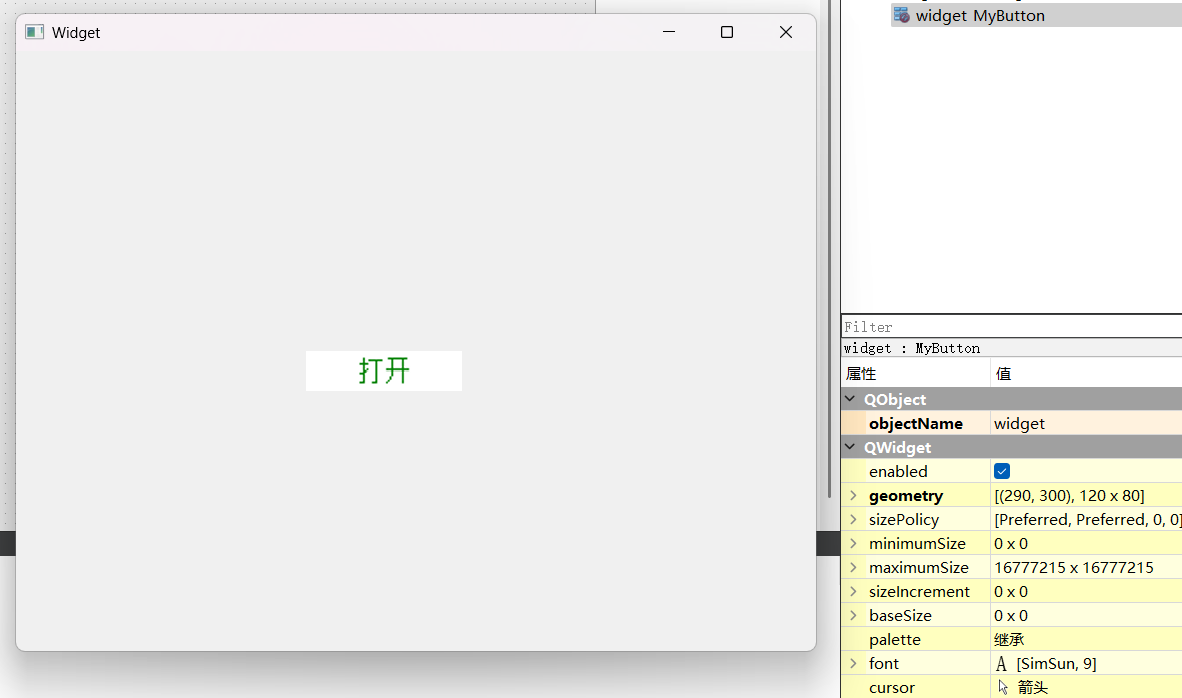Collapse the QWidget property group

coord(850,447)
